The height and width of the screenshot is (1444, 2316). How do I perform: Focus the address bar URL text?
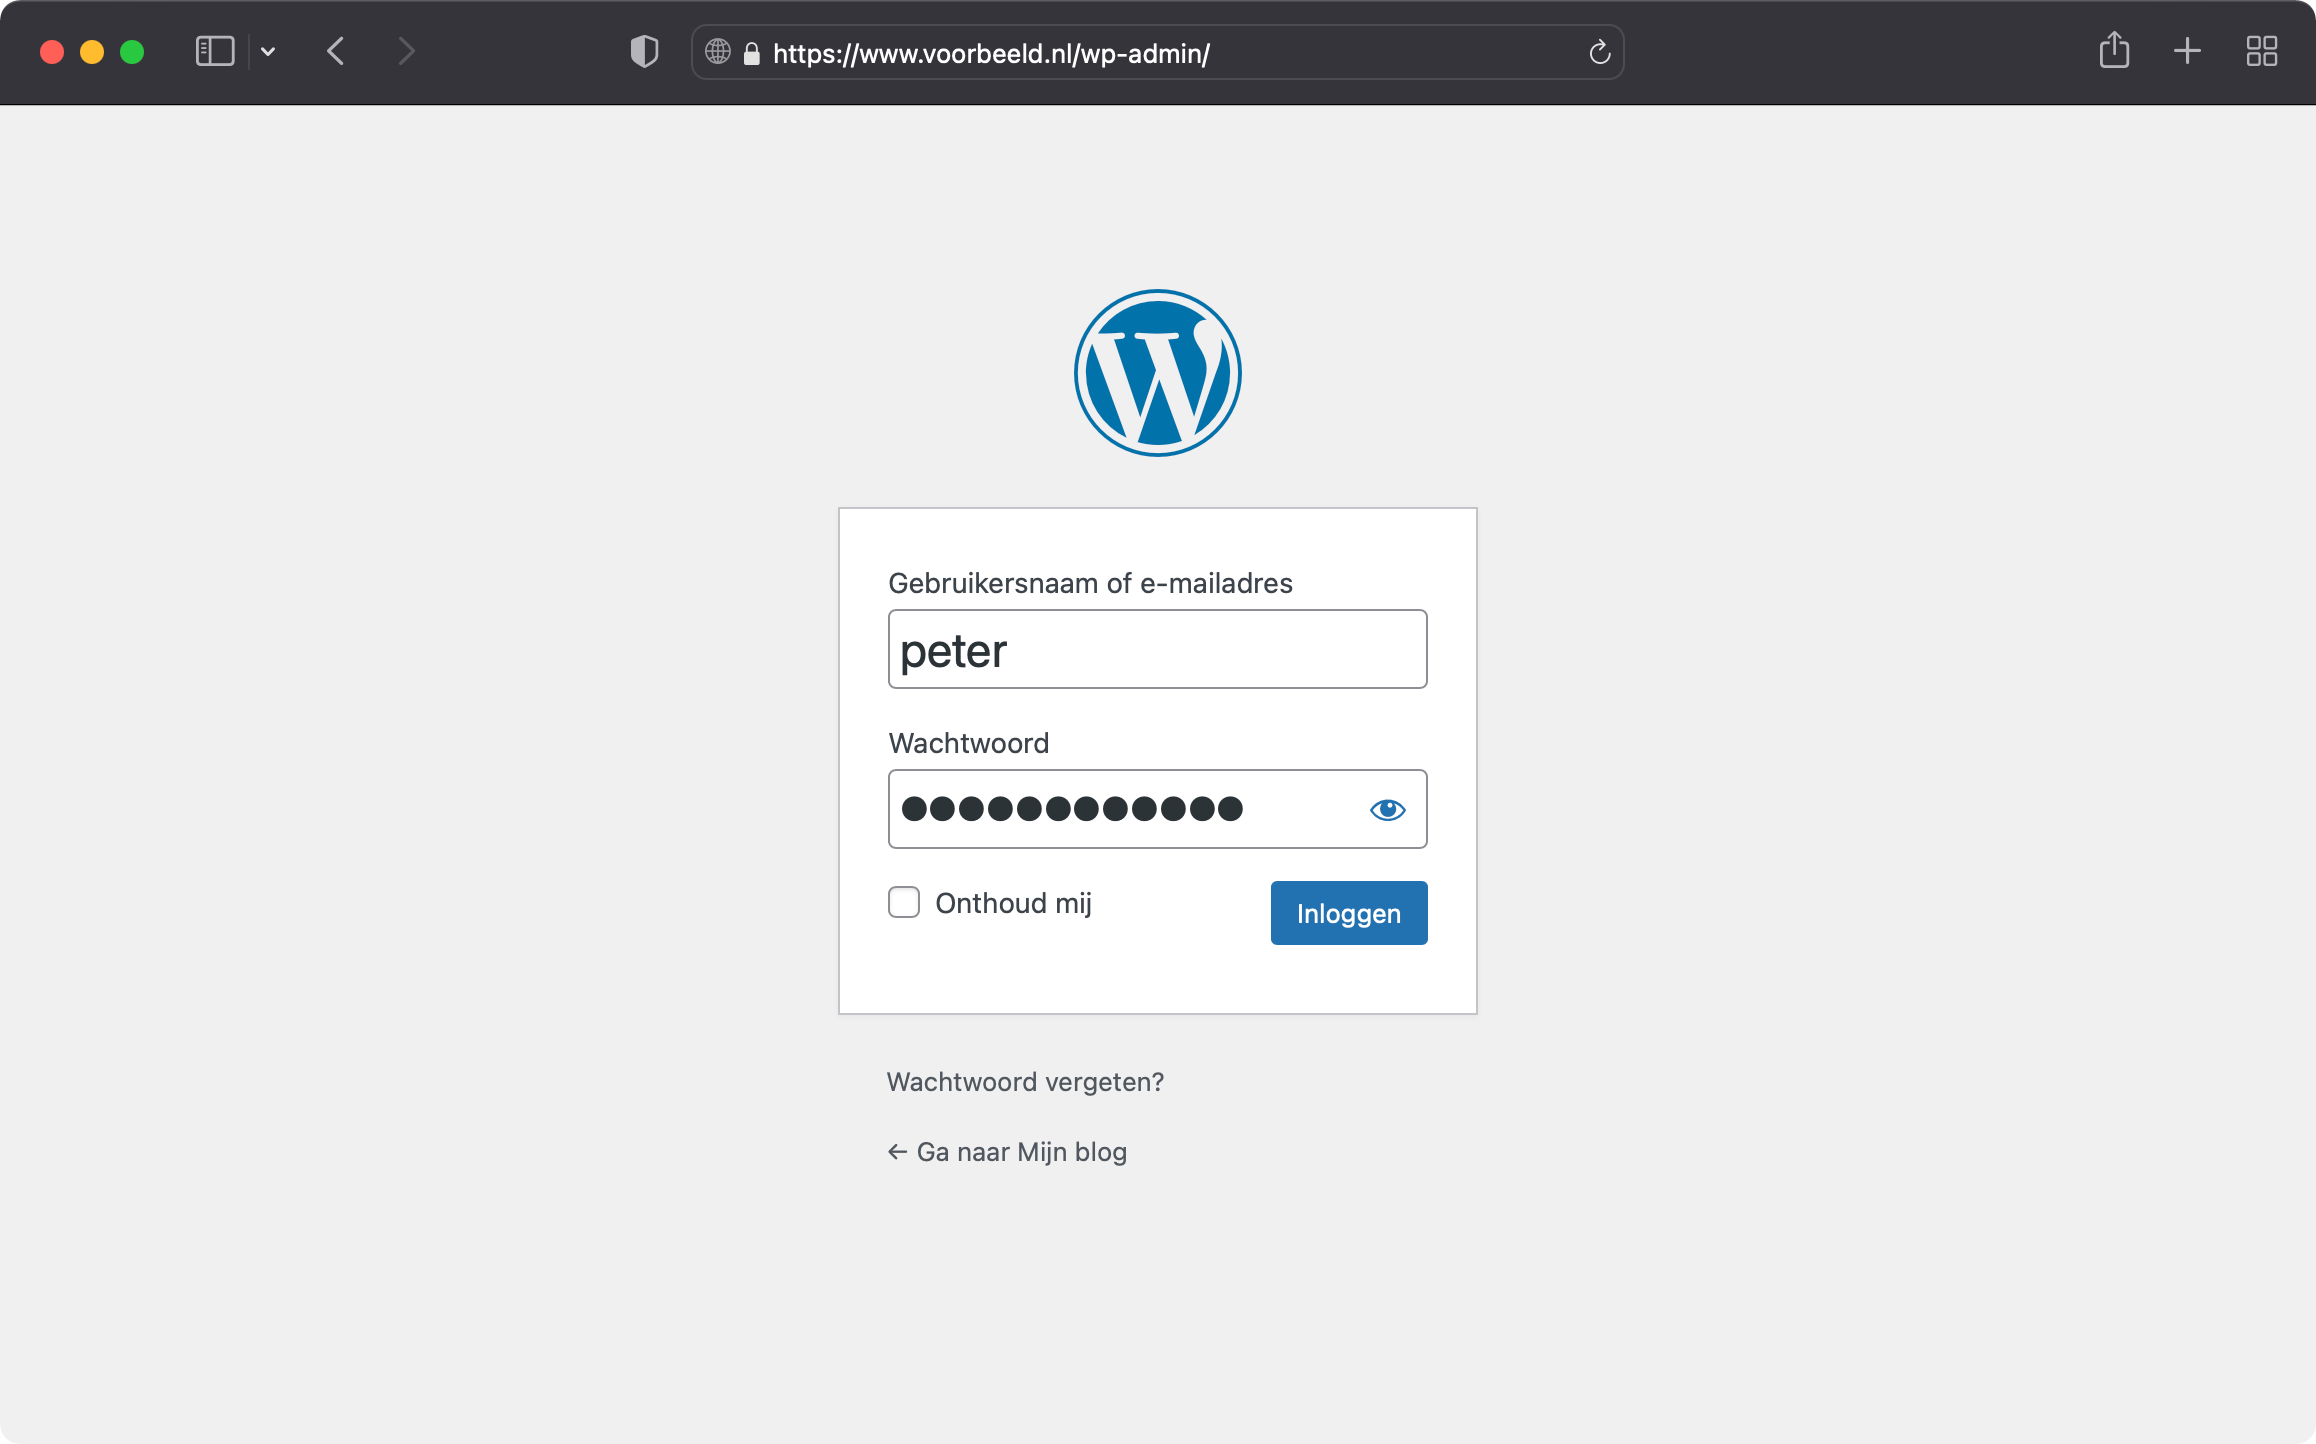(991, 53)
